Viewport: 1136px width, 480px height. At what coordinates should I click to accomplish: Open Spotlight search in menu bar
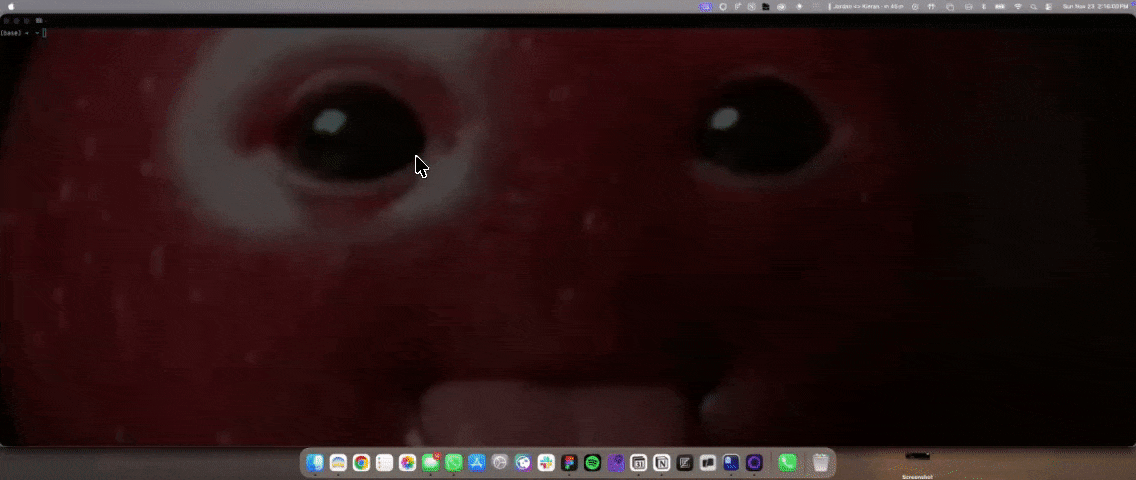click(x=1034, y=7)
